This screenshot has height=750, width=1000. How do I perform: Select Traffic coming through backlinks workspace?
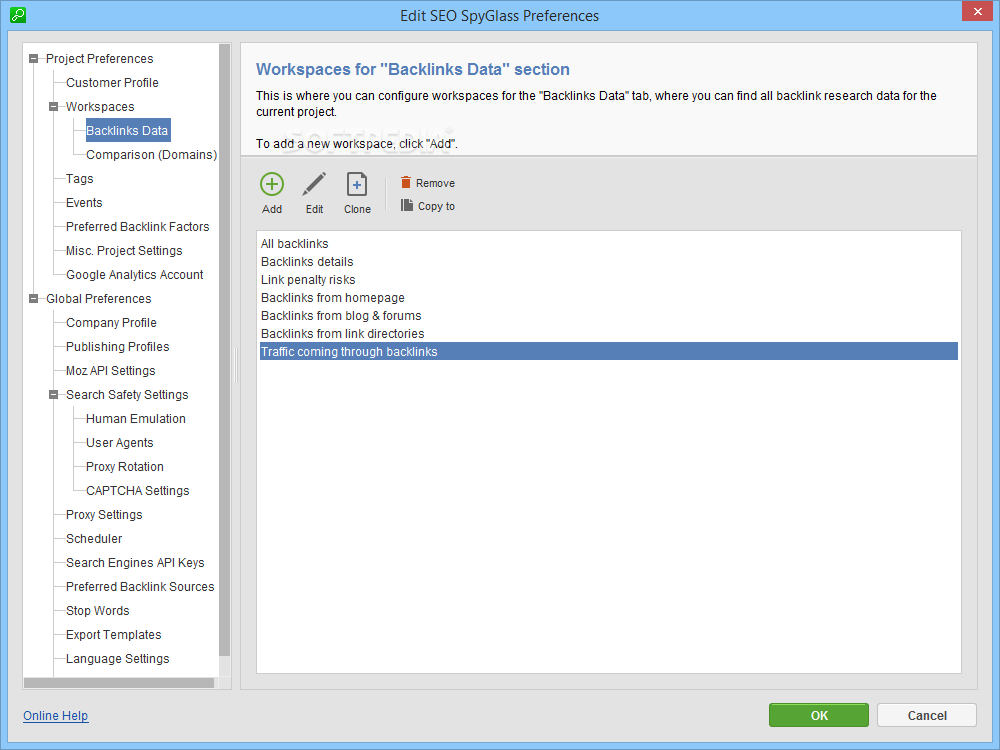point(608,351)
